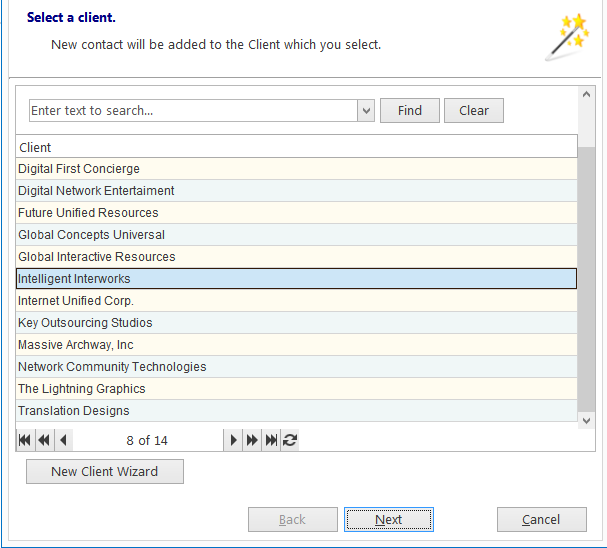607x548 pixels.
Task: Choose Key Outsourcing Studios client
Action: point(297,322)
